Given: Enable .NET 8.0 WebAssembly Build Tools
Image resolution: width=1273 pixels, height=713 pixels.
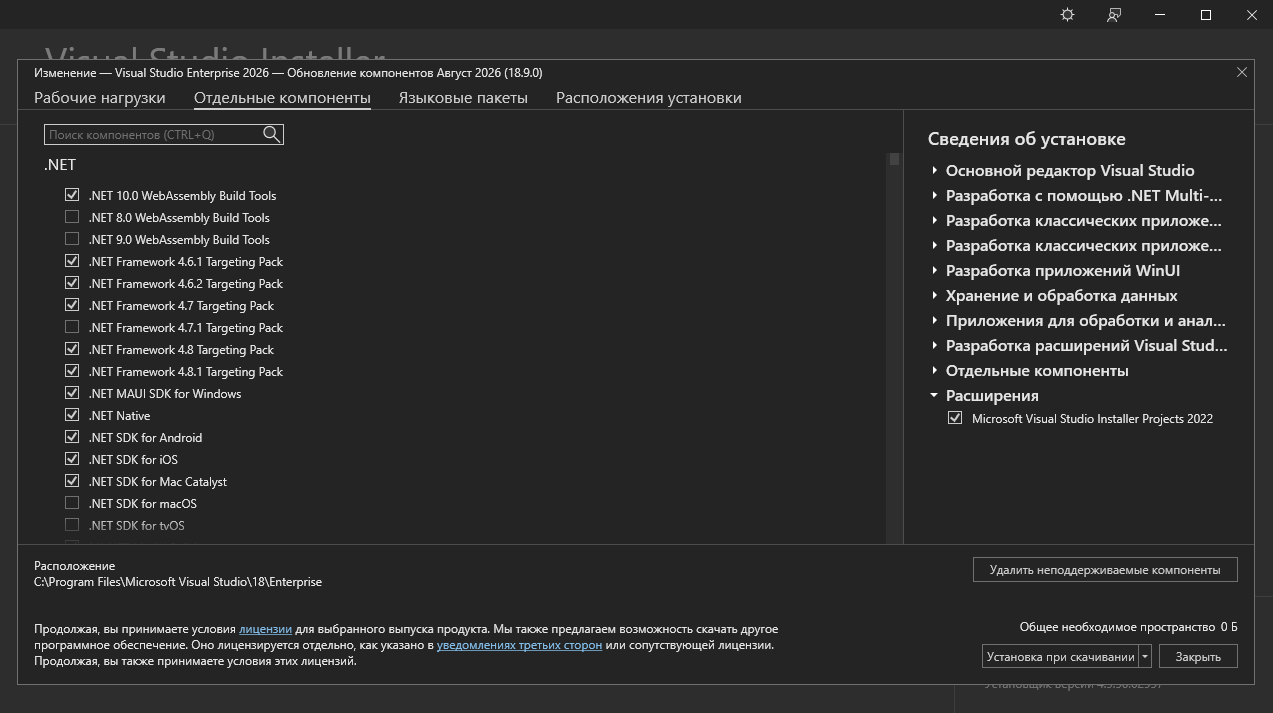Looking at the screenshot, I should point(72,217).
